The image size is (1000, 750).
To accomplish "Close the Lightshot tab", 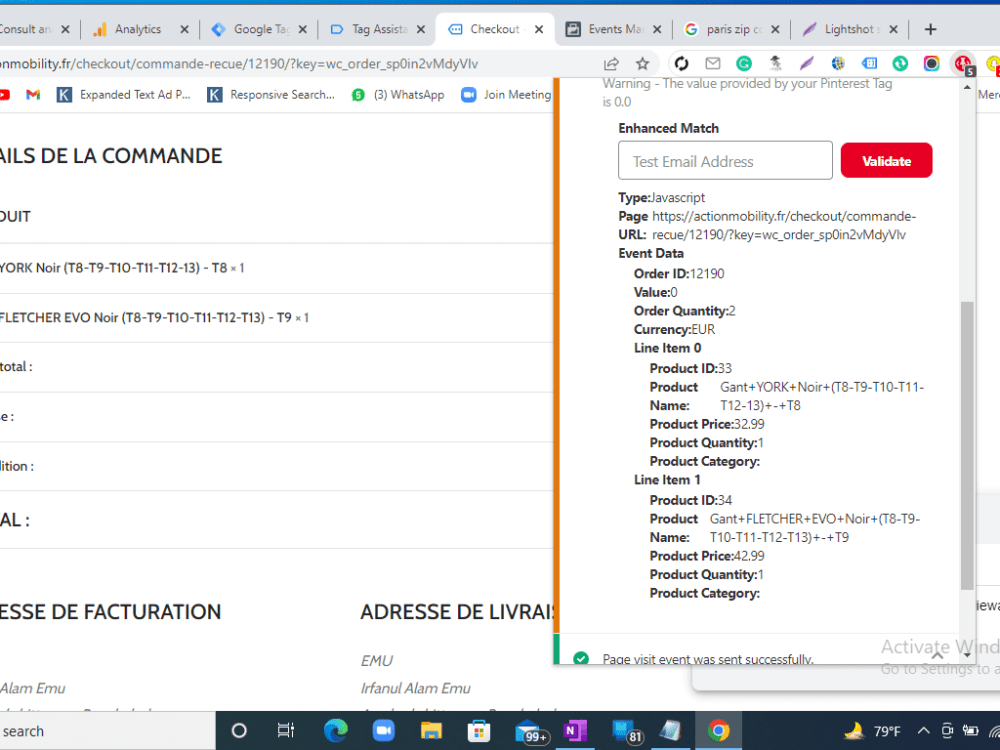I will [893, 29].
